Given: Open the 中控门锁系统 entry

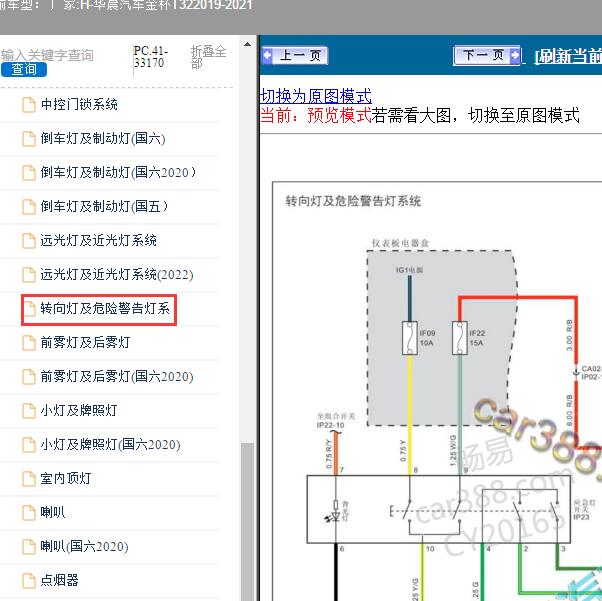Looking at the screenshot, I should click(79, 104).
